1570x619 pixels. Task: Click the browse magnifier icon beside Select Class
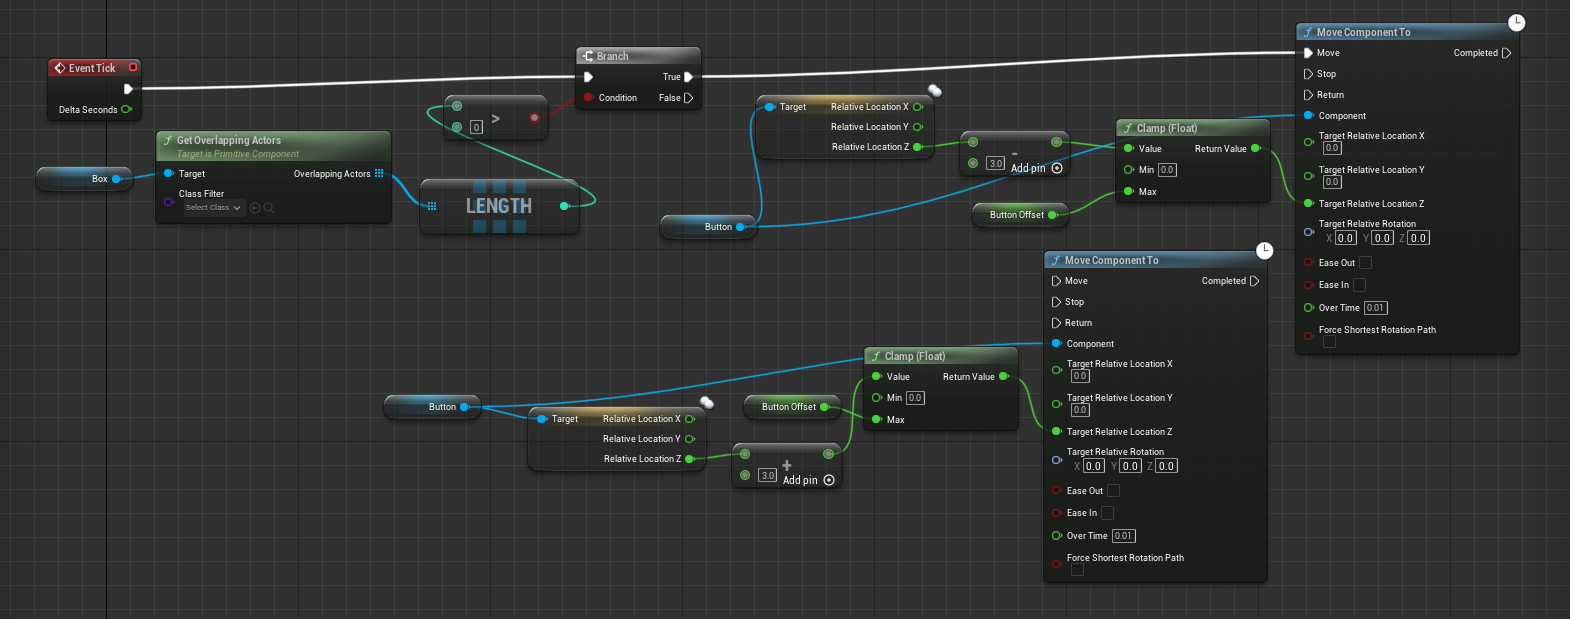coord(269,208)
